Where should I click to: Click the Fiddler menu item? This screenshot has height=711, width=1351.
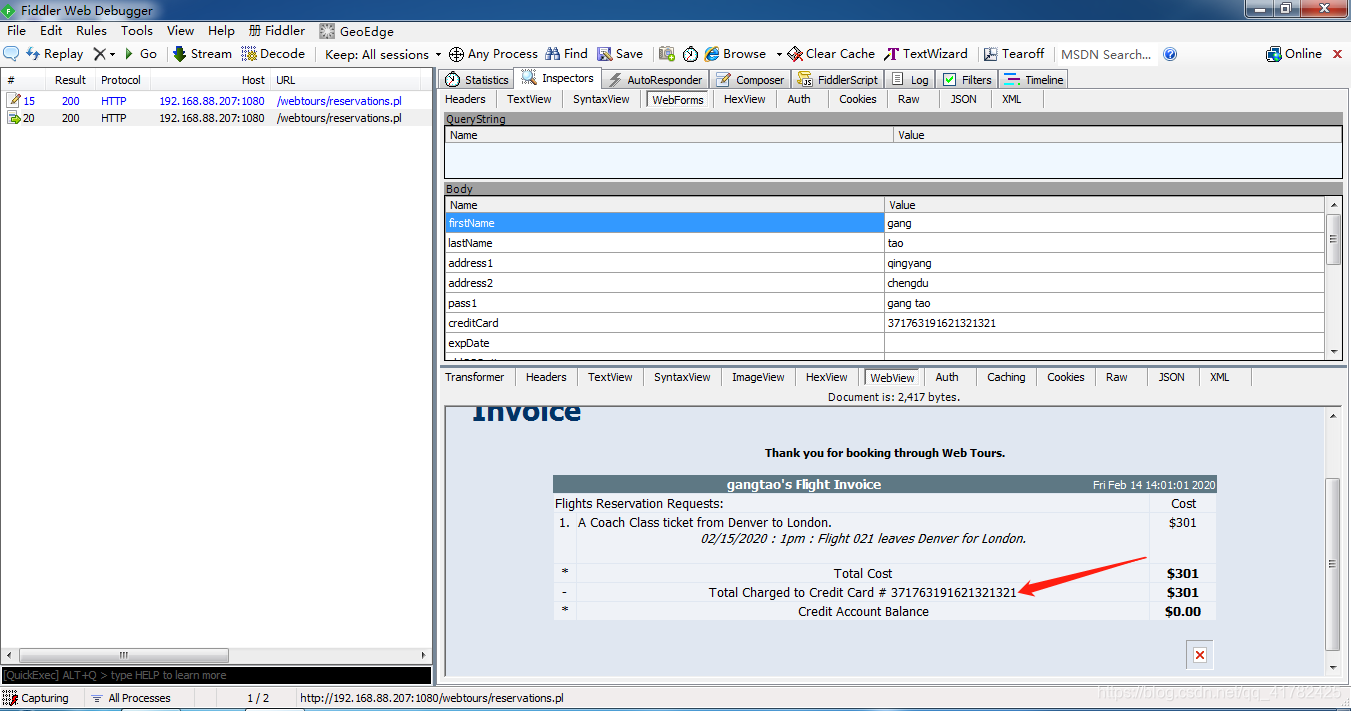(277, 31)
